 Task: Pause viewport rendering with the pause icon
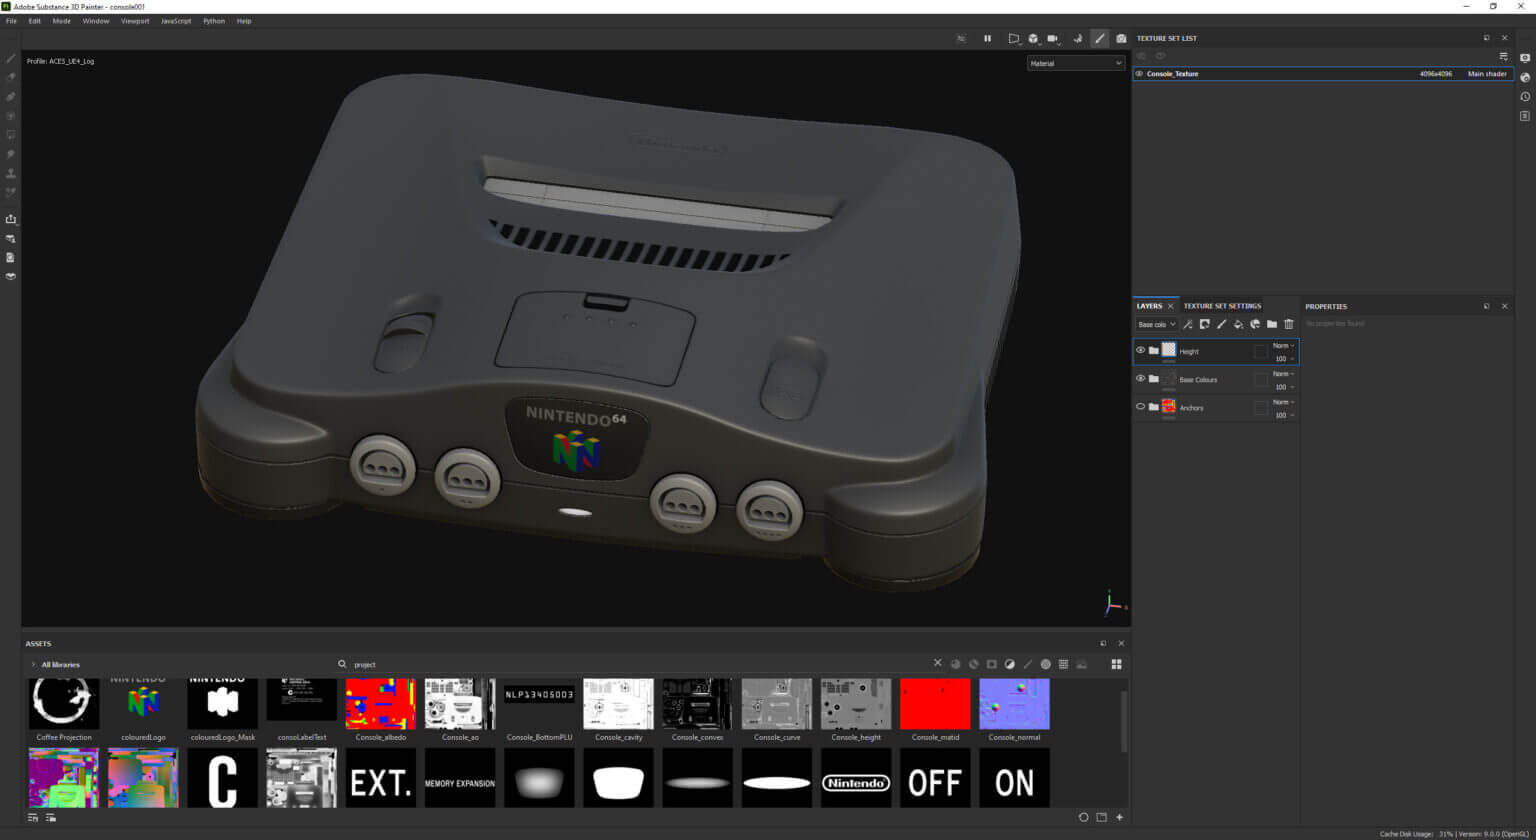pos(987,38)
